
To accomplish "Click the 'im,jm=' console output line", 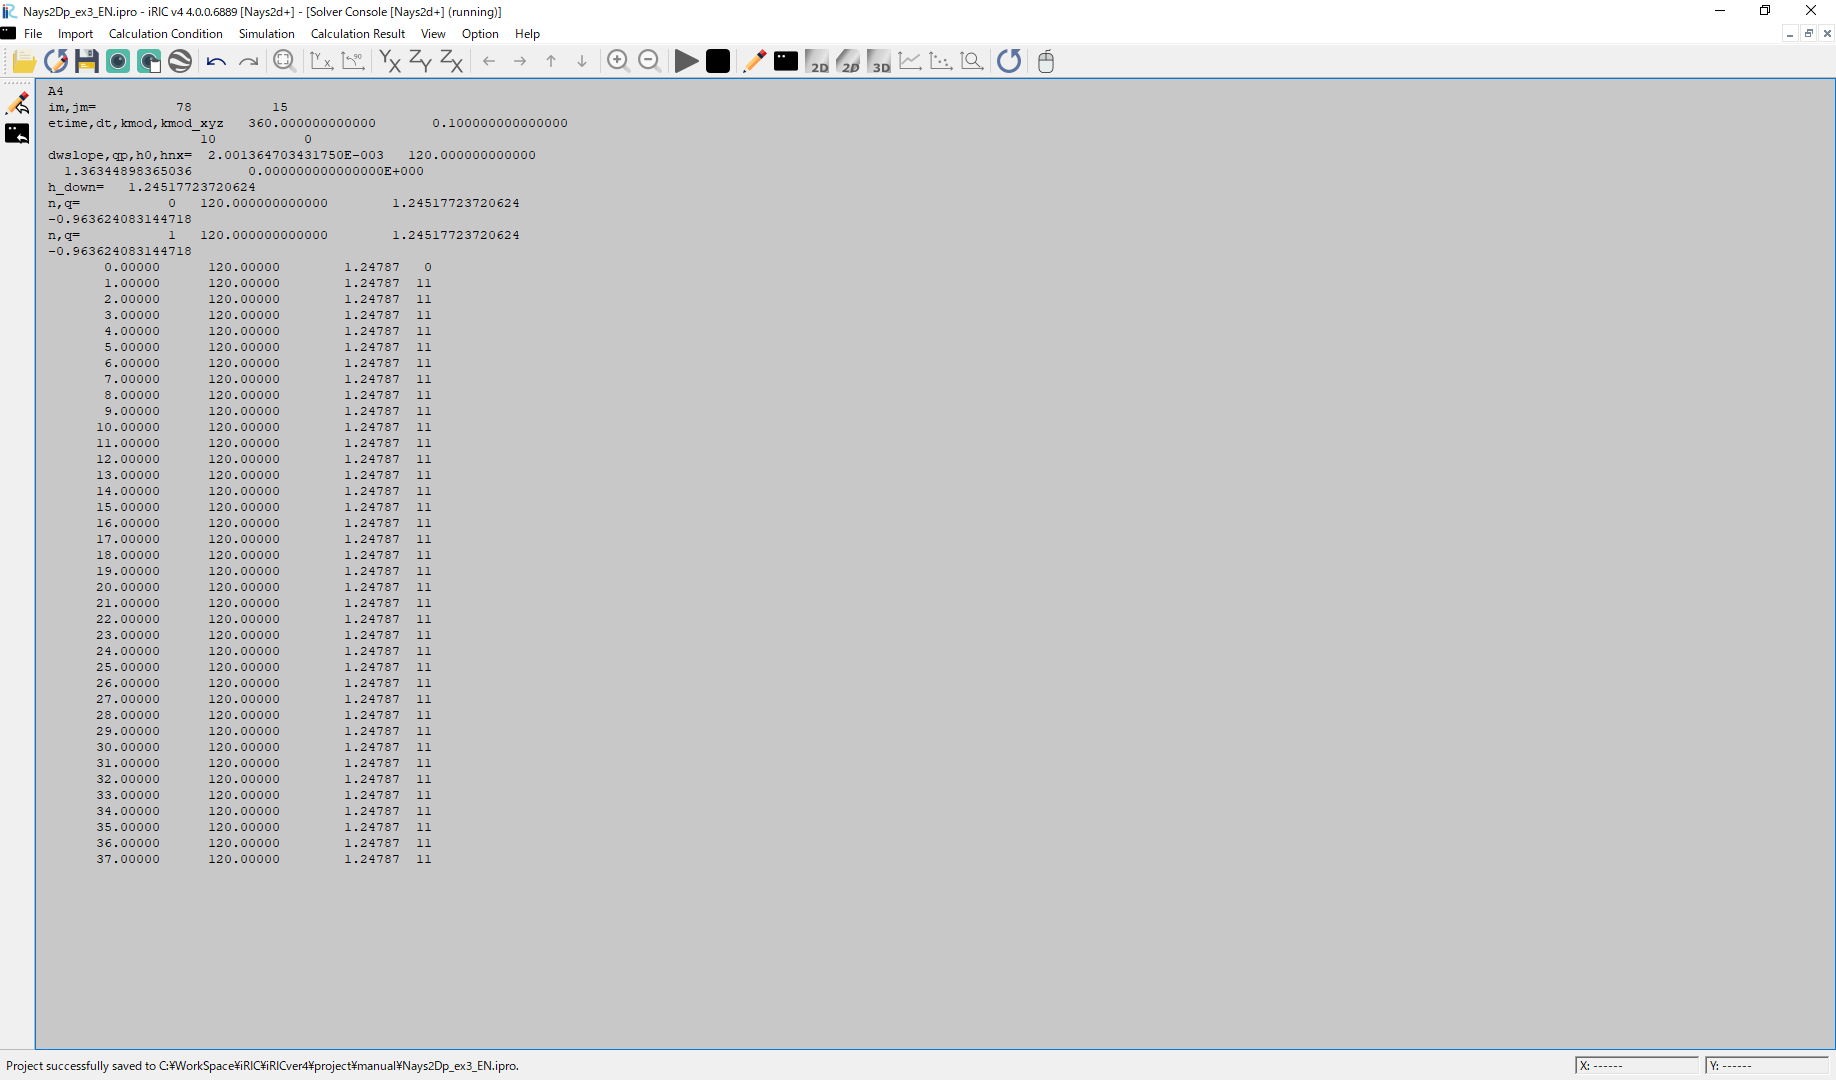I will pos(168,107).
